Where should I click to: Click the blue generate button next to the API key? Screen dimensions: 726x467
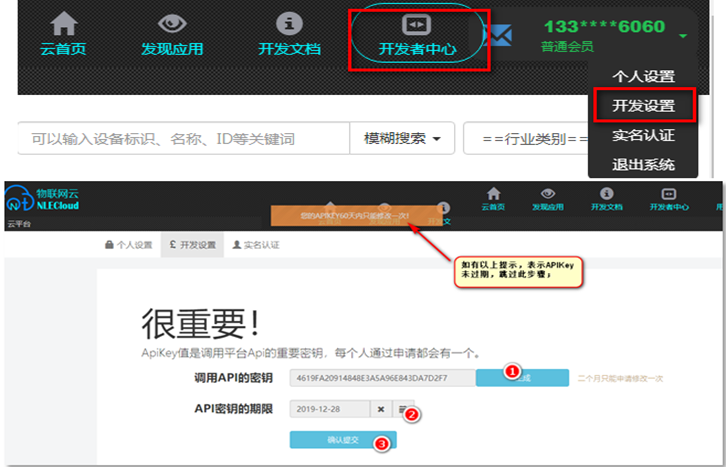click(x=522, y=378)
